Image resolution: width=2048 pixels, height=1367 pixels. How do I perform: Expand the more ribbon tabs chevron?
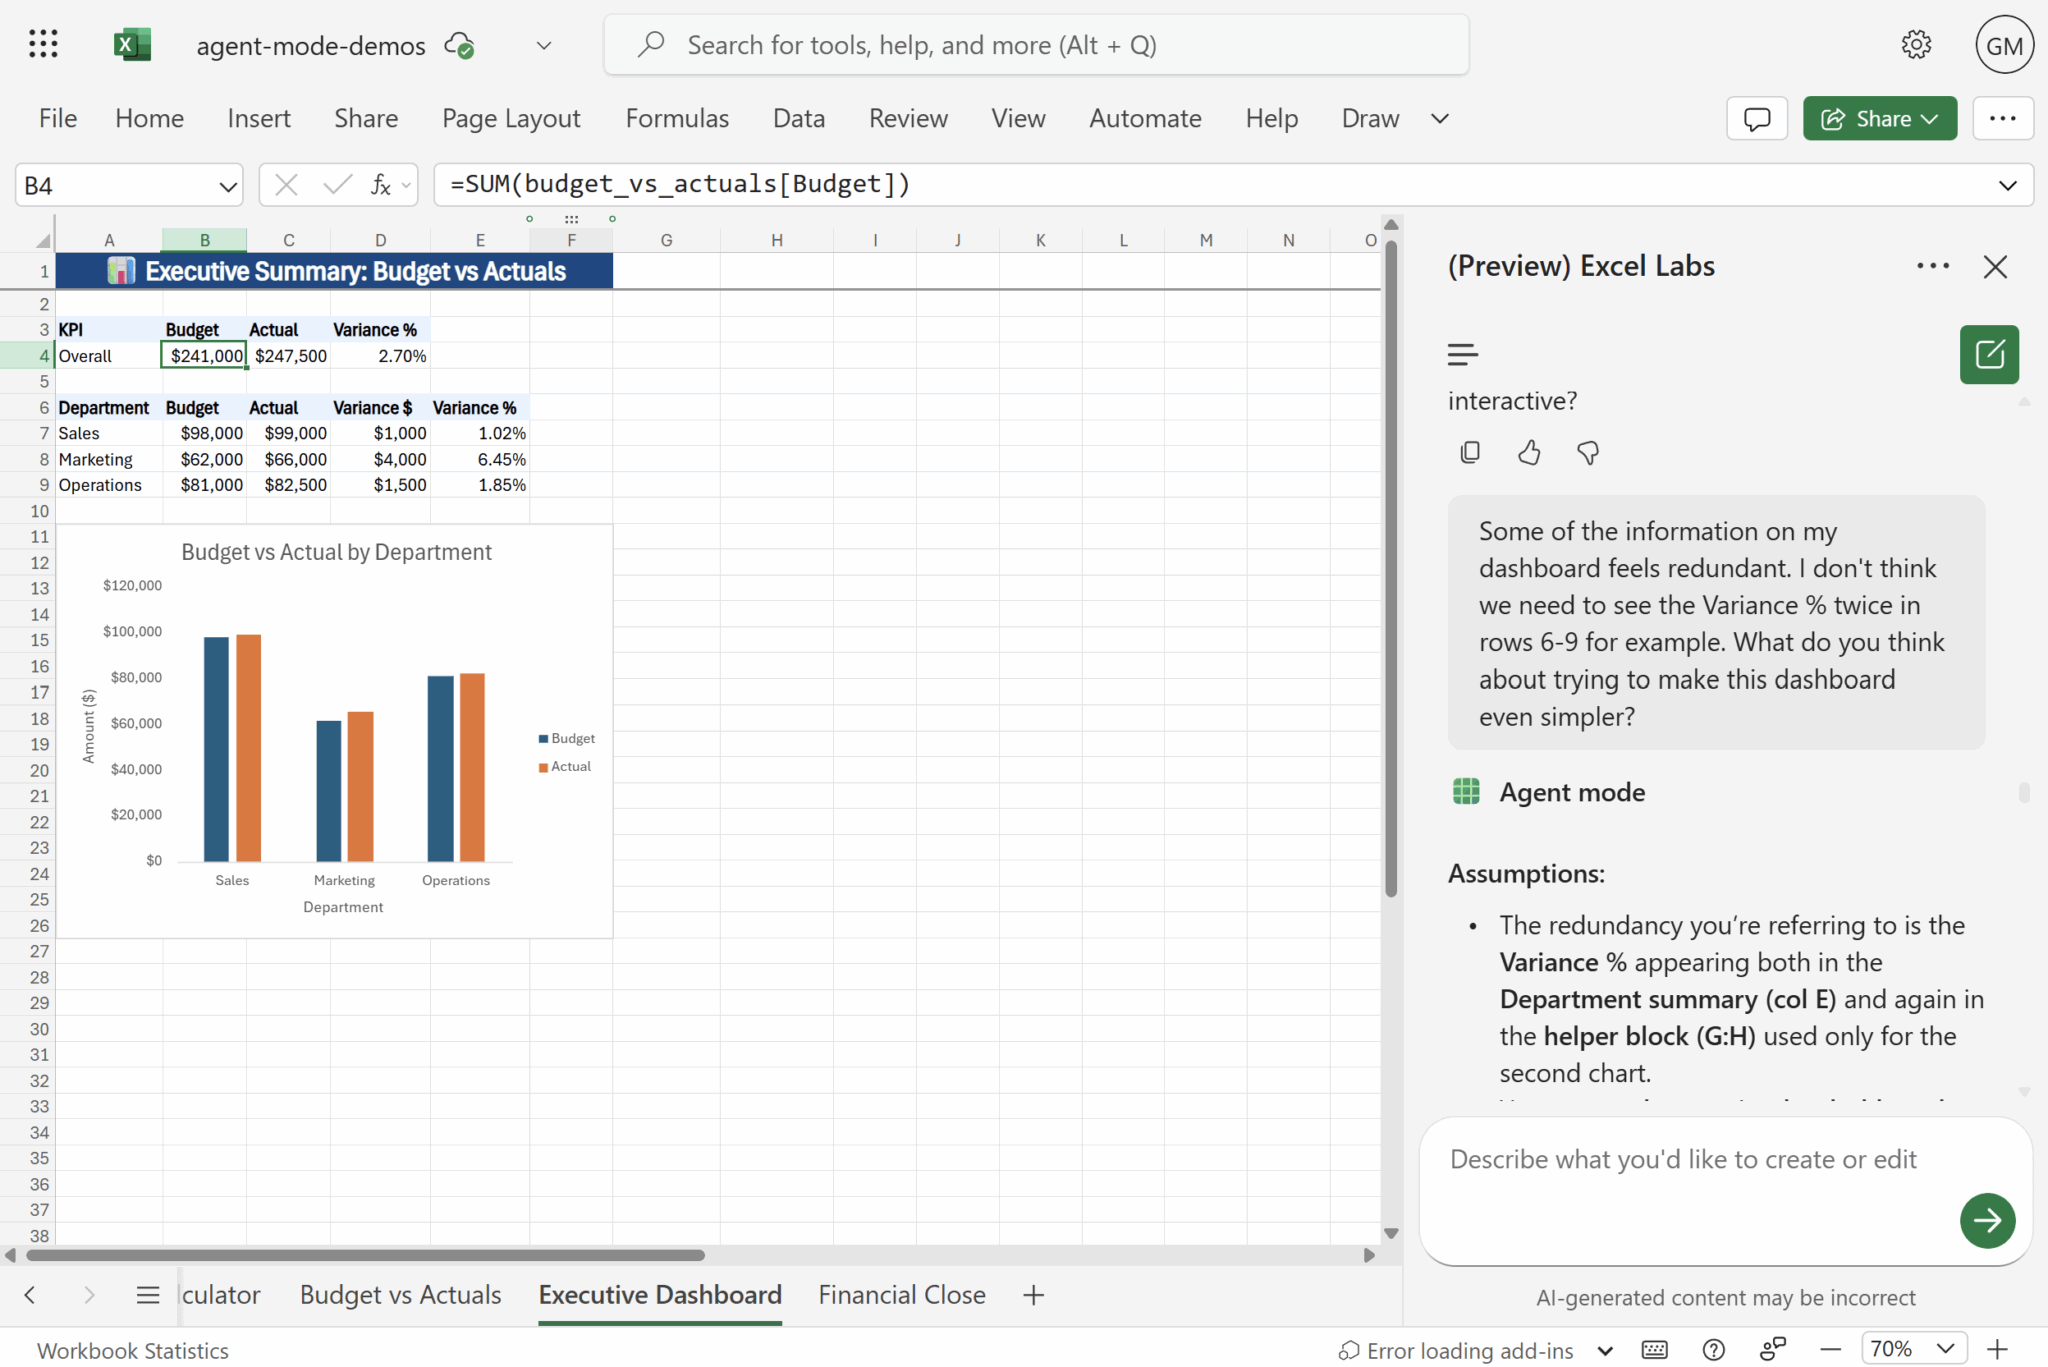pos(1439,119)
